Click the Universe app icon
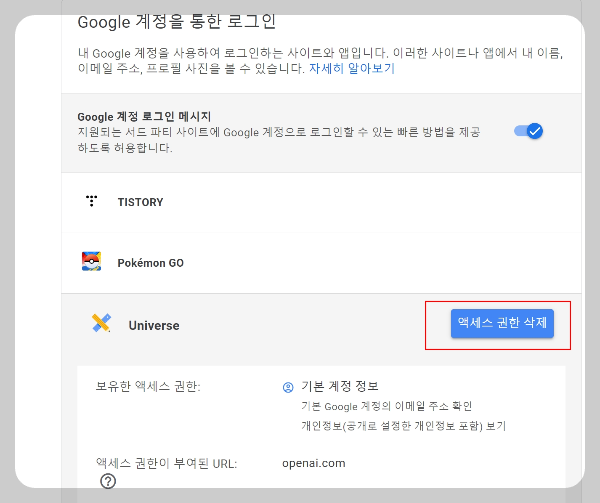The height and width of the screenshot is (503, 600). coord(101,323)
